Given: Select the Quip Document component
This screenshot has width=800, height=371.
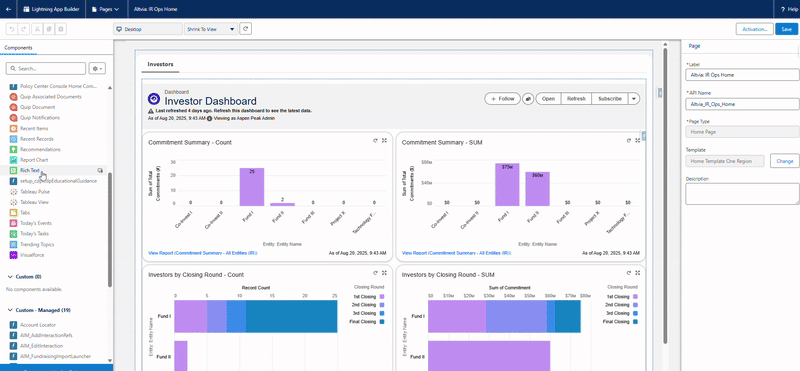Looking at the screenshot, I should click(37, 107).
